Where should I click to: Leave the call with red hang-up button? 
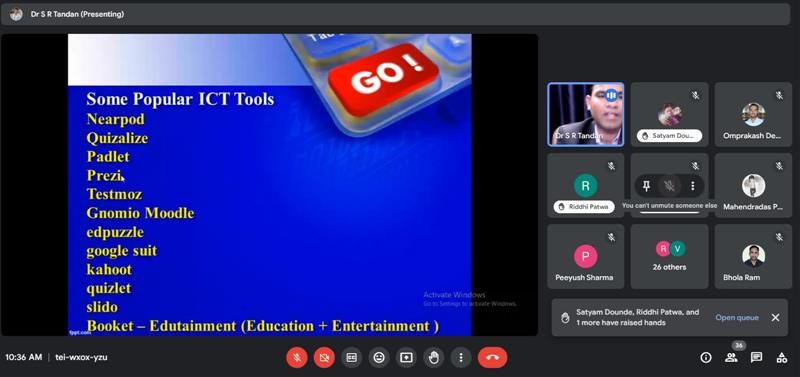click(x=492, y=358)
